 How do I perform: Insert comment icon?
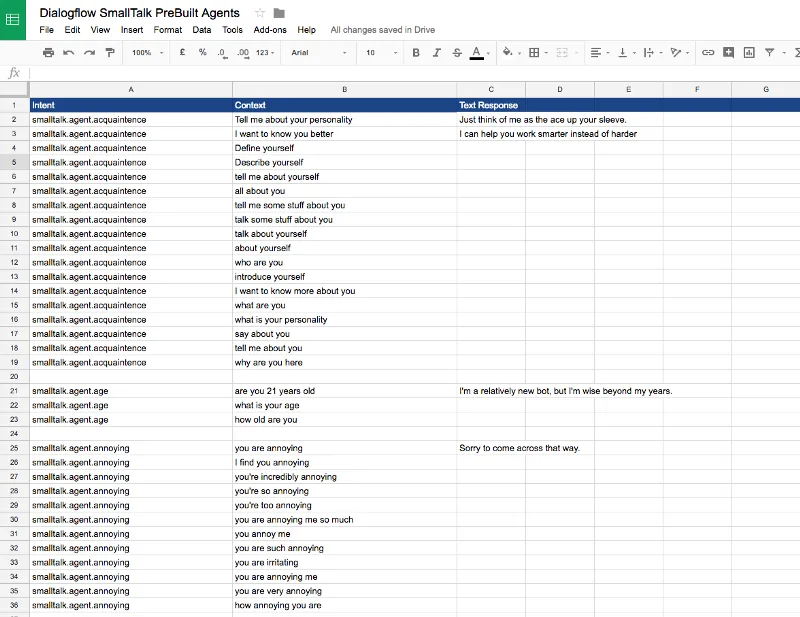pyautogui.click(x=729, y=52)
